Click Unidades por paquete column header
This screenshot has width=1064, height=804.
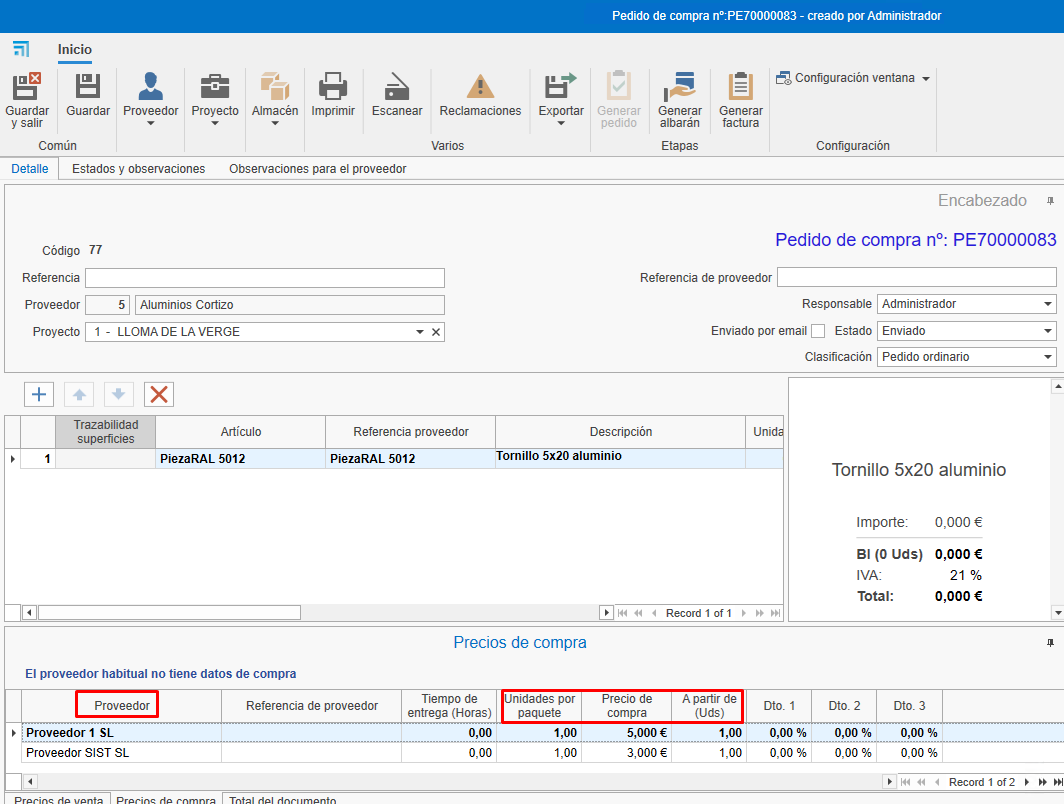pyautogui.click(x=539, y=706)
